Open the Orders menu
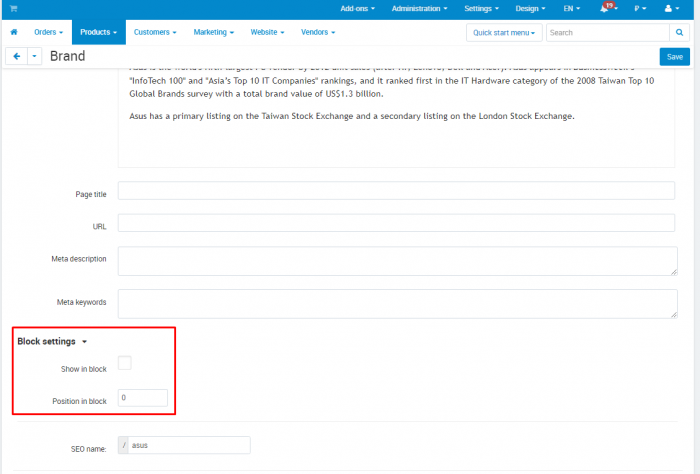Image resolution: width=700 pixels, height=474 pixels. coord(48,32)
